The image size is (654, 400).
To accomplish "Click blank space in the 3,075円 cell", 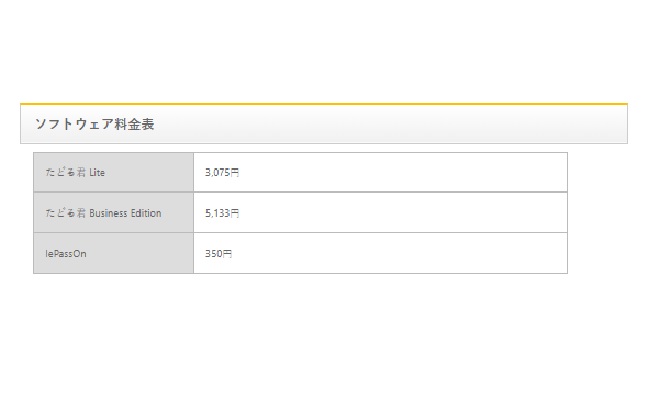I will (x=400, y=172).
